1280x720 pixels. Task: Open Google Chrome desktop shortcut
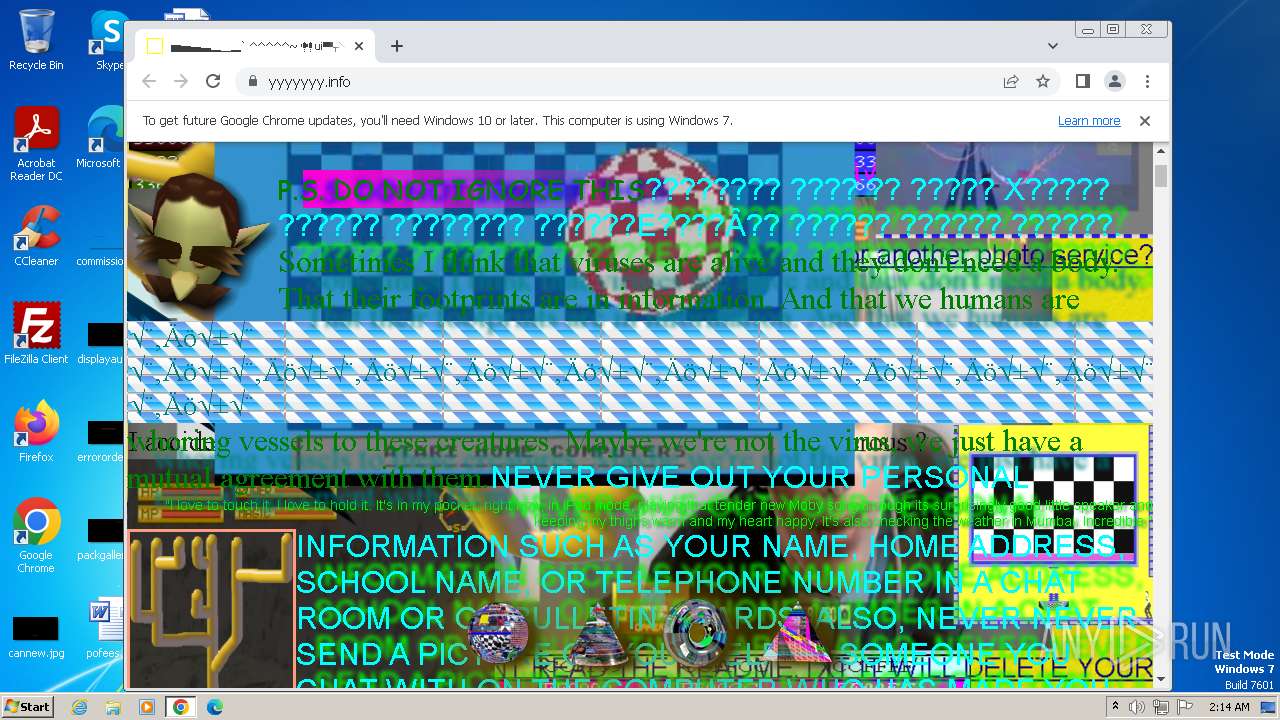(36, 536)
